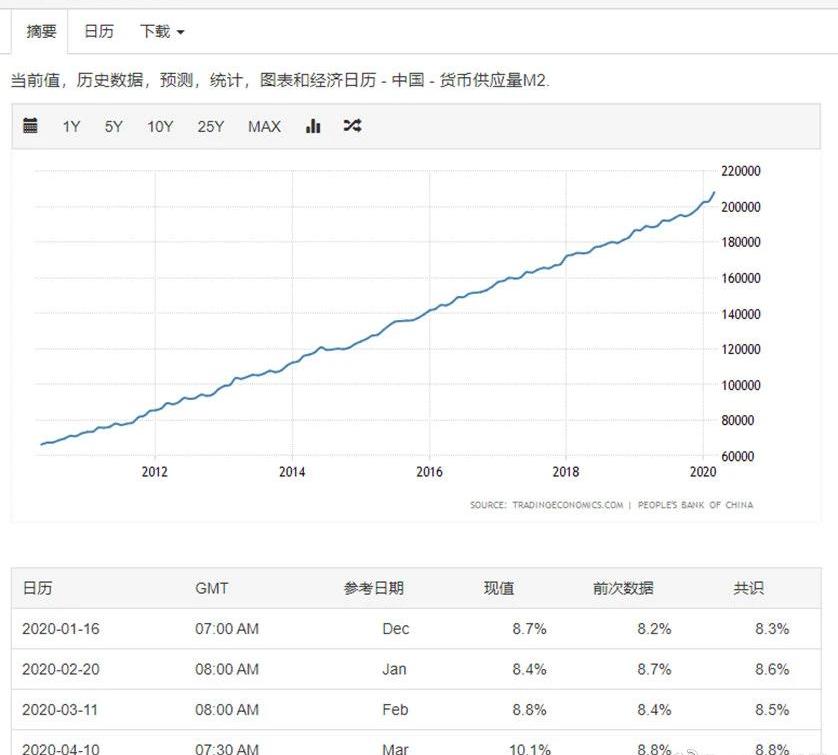838x755 pixels.
Task: Open the 下载 dropdown menu
Action: pos(162,31)
